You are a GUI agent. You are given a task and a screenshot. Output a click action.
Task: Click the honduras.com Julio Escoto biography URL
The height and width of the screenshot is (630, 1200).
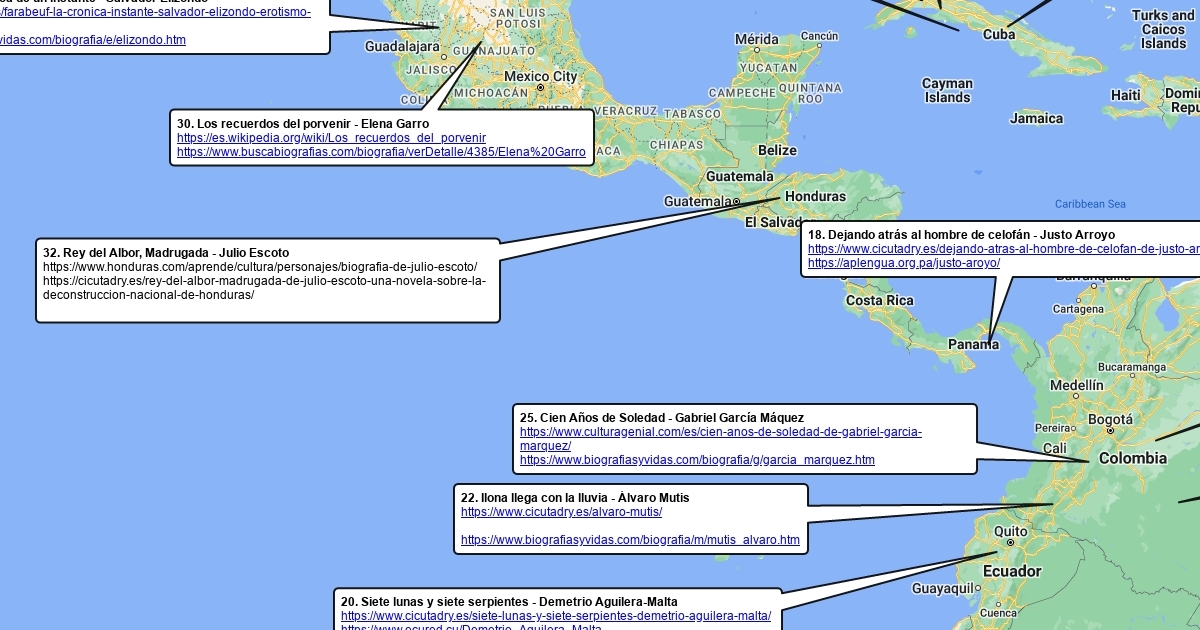[x=260, y=267]
